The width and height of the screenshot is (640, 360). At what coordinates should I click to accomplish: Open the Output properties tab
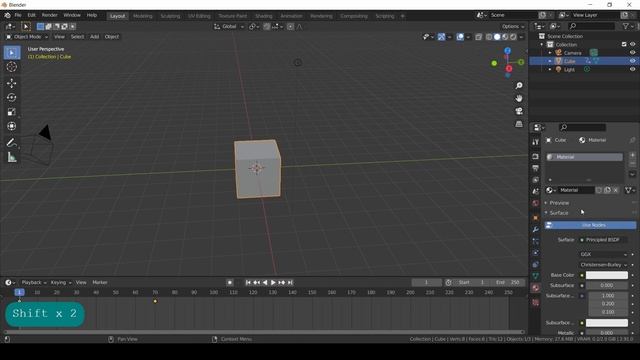(536, 168)
